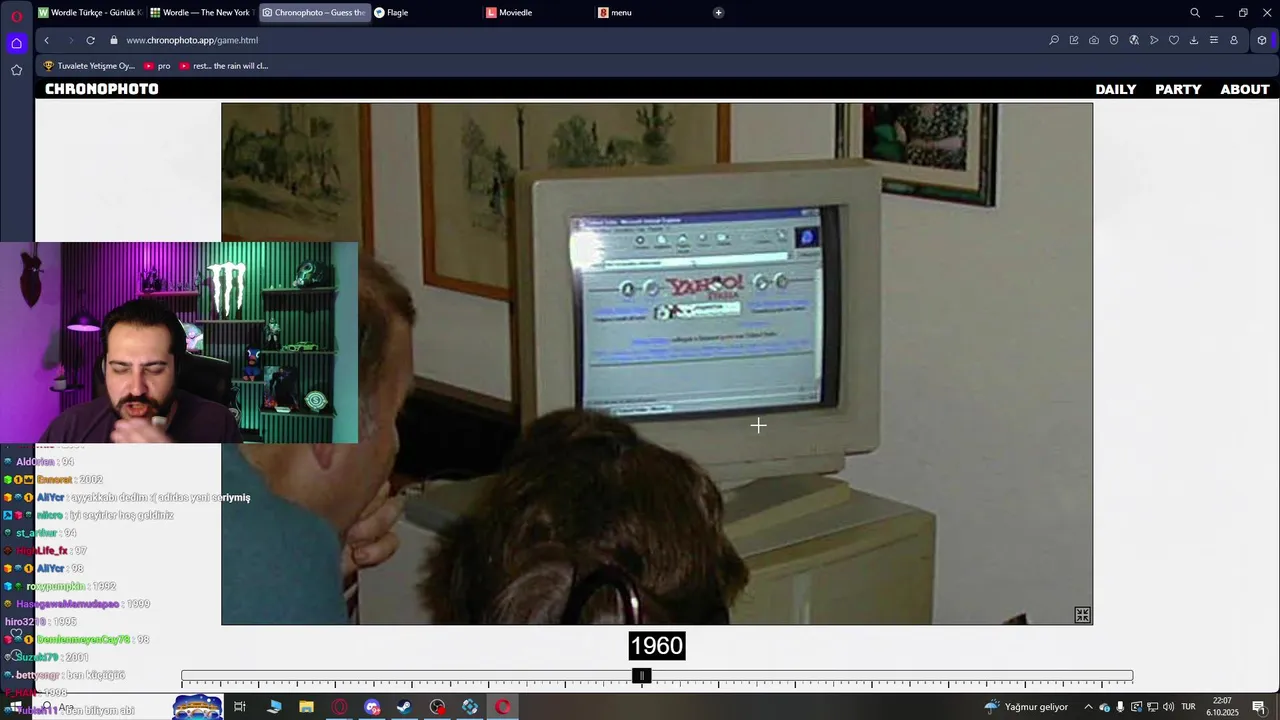Open Tuvalete Yetişme Oy... bookmark

click(89, 66)
